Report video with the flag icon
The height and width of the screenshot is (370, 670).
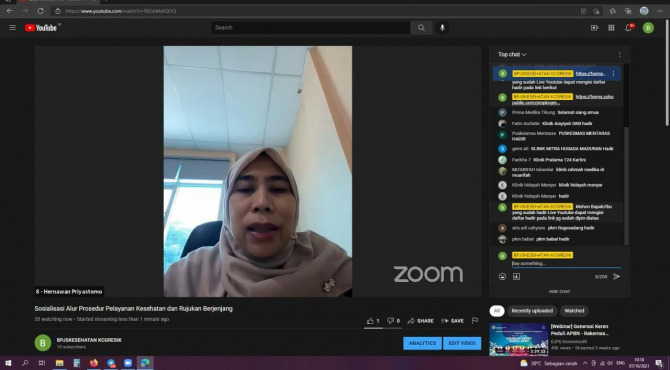[x=475, y=320]
